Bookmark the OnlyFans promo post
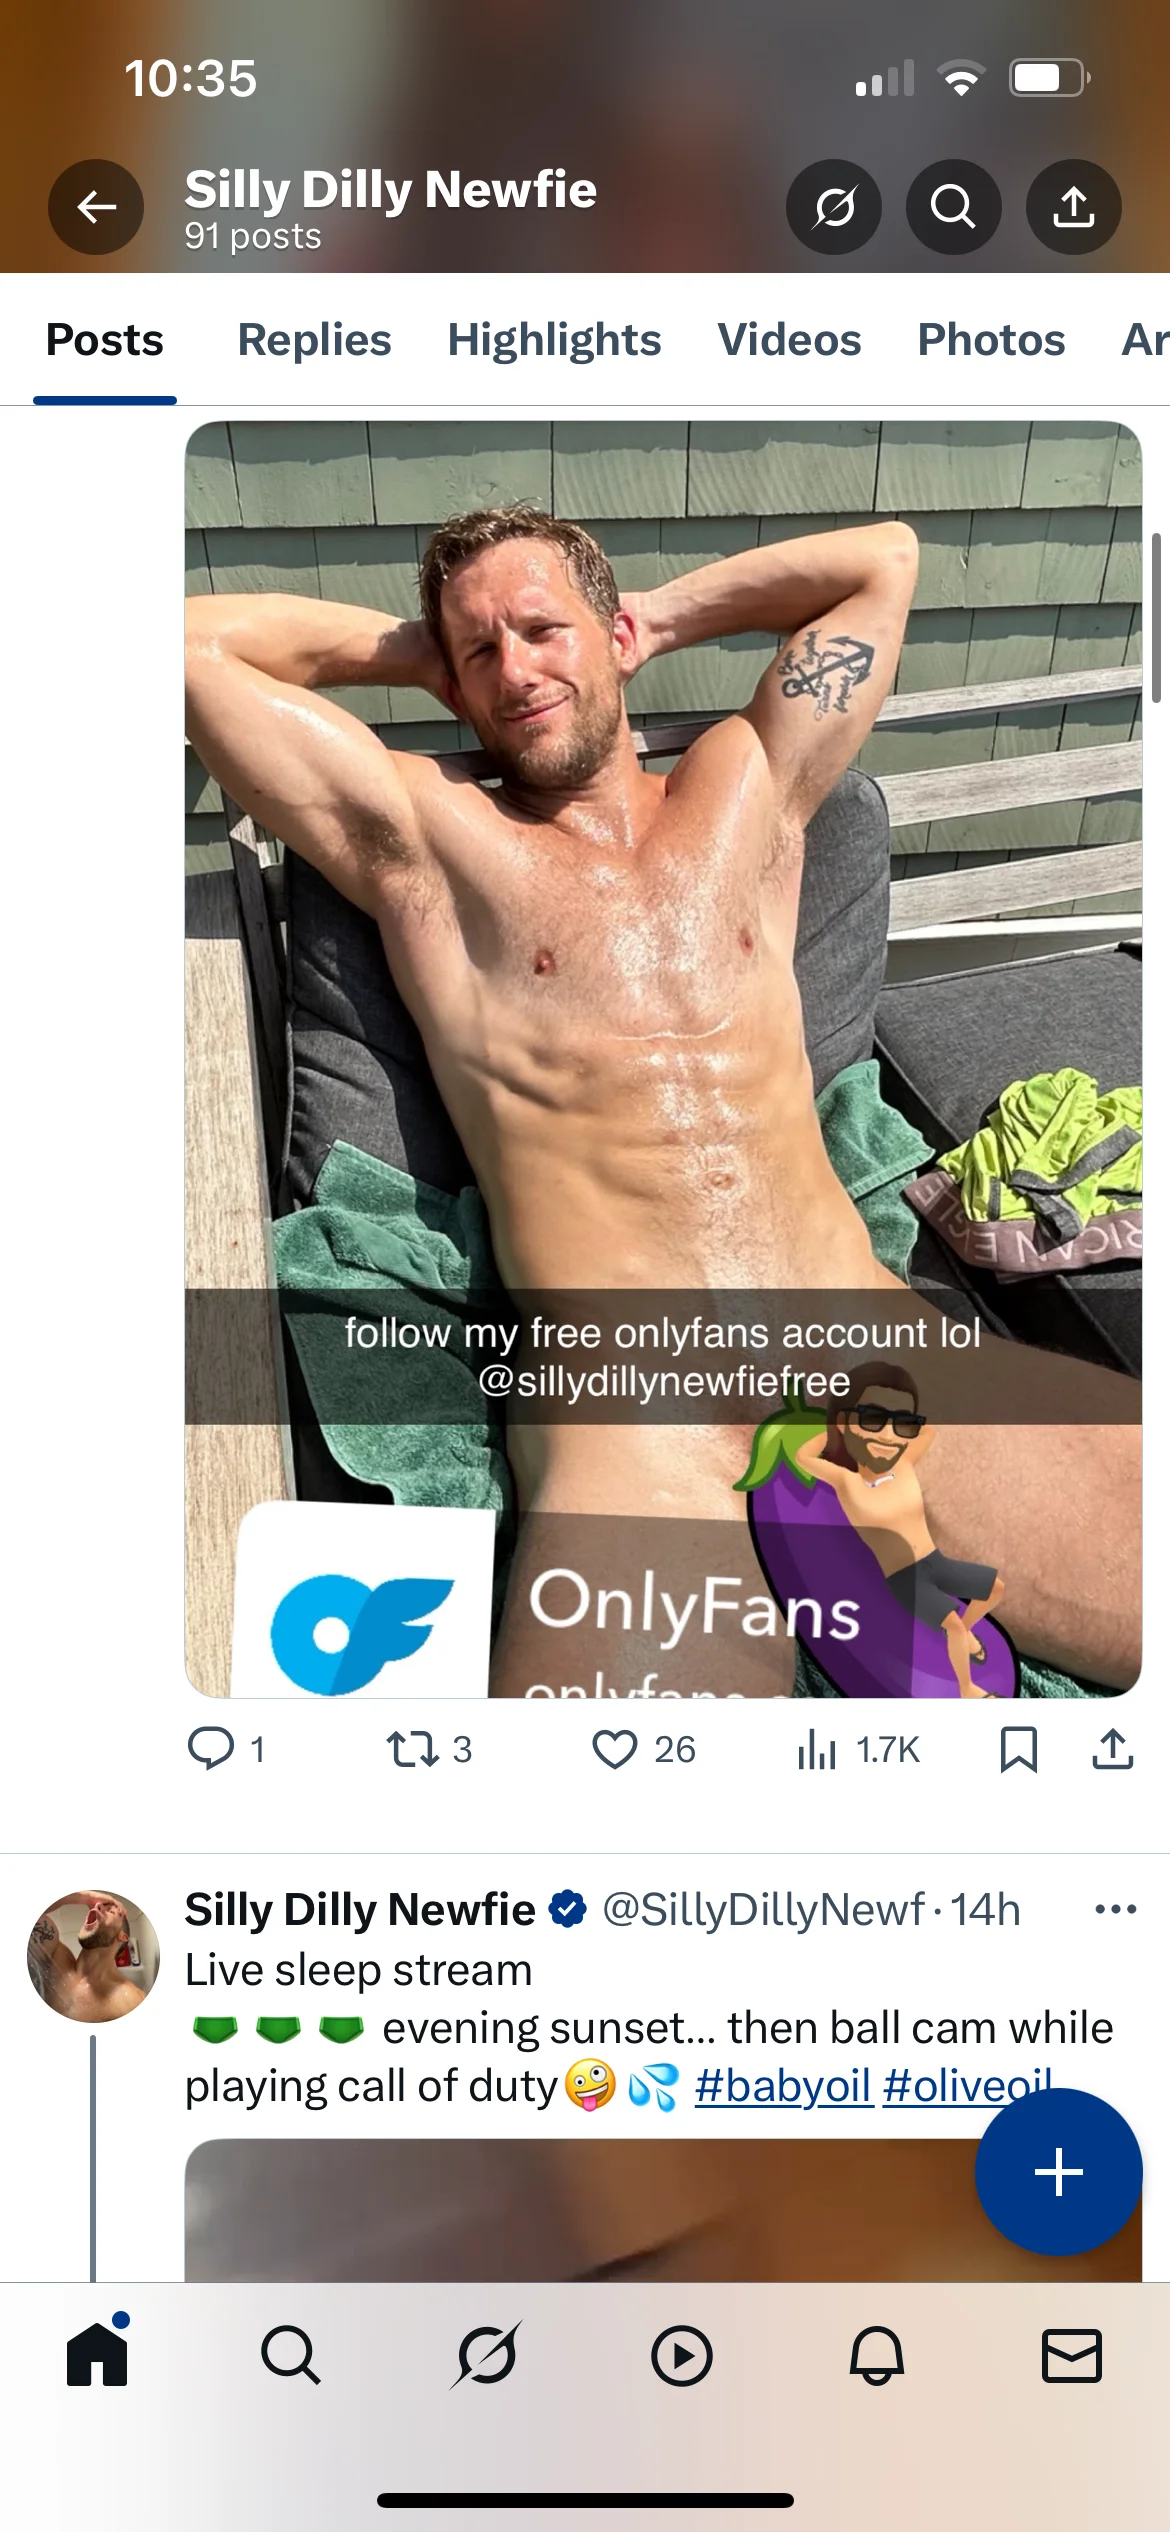Screen dimensions: 1170x2532 coord(1018,1749)
